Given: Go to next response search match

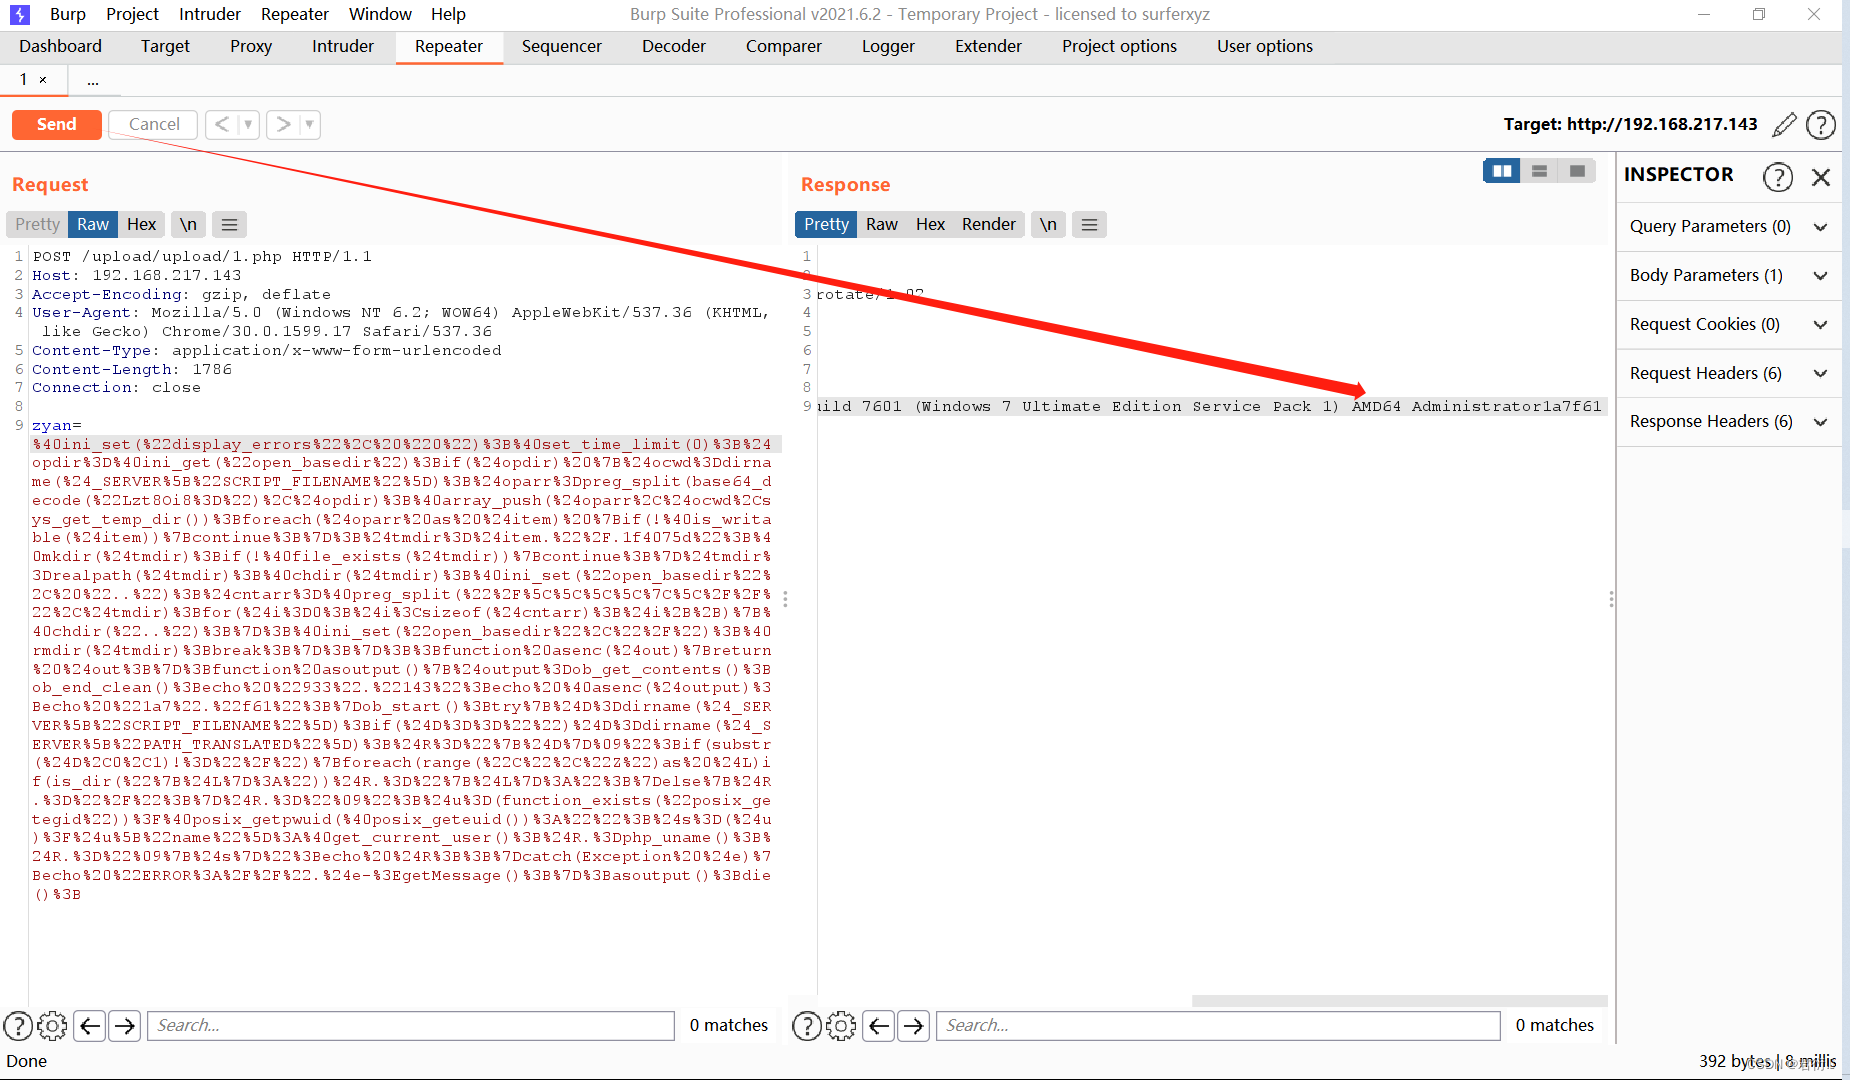Looking at the screenshot, I should click(x=914, y=1025).
